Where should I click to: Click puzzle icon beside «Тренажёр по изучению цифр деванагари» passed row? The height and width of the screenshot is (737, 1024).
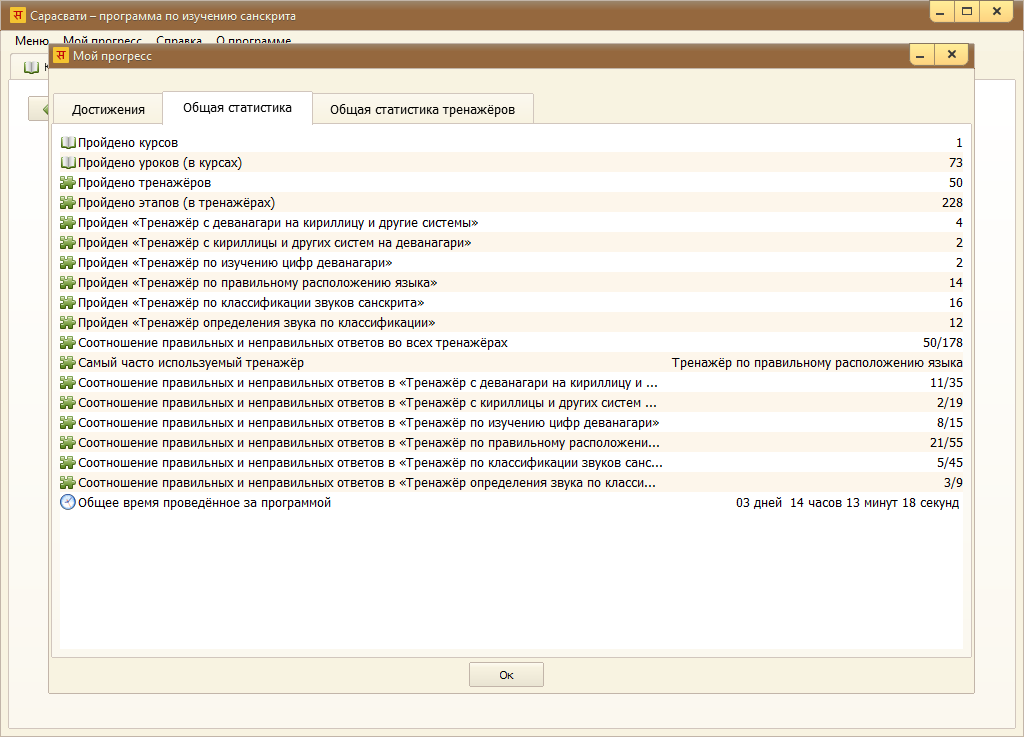[68, 263]
